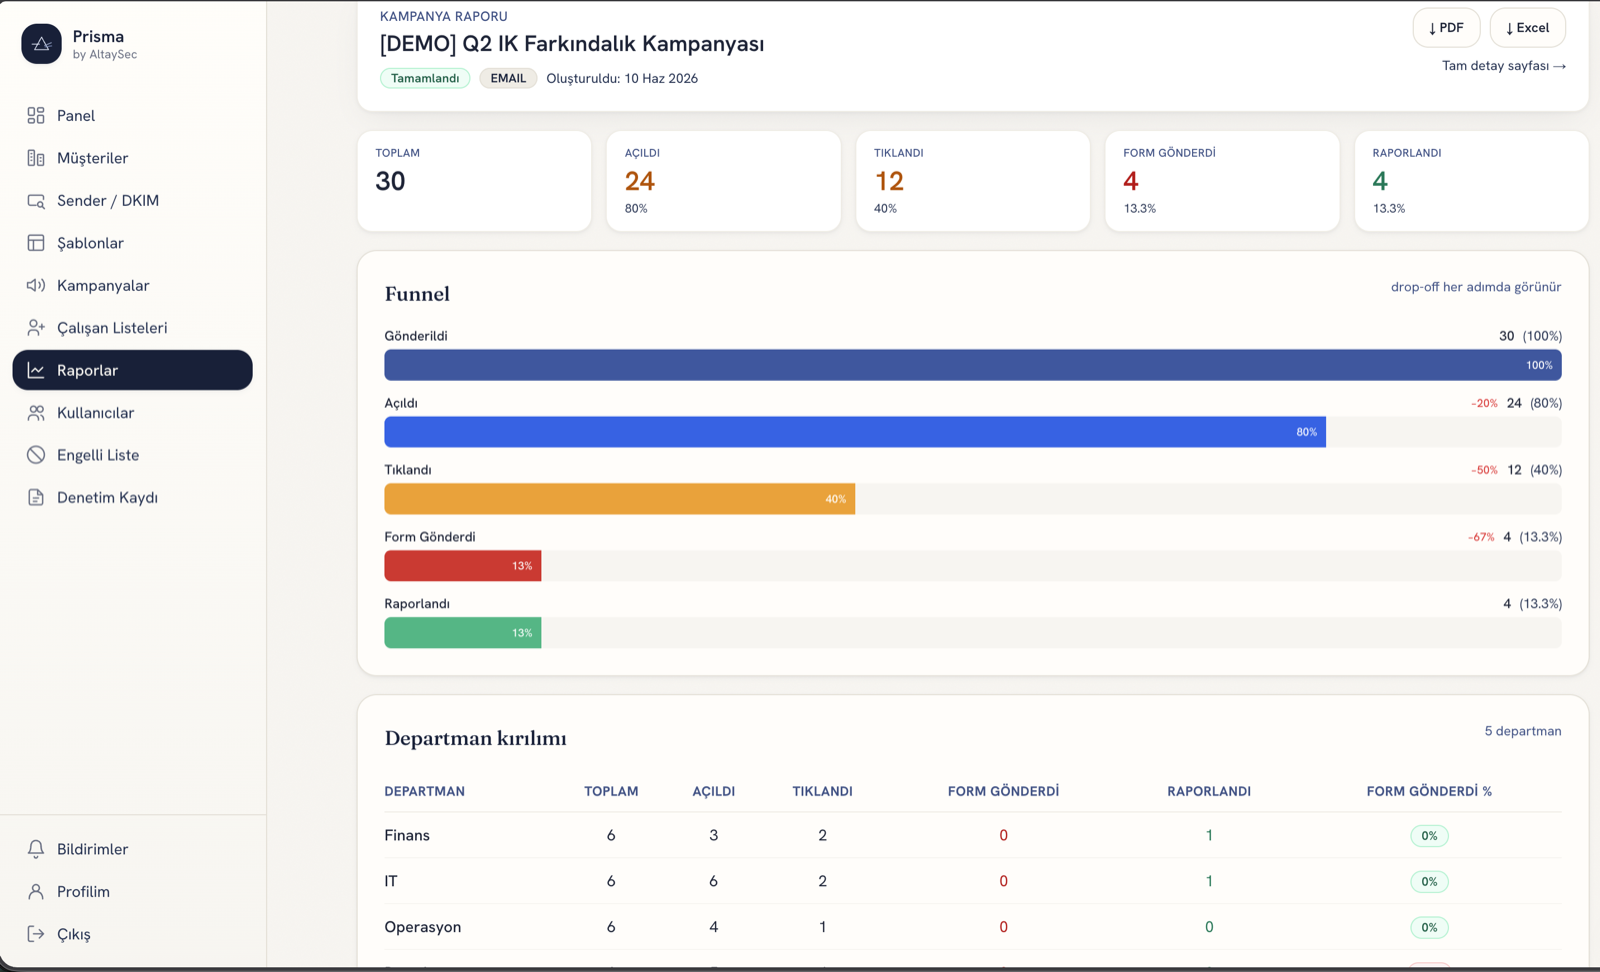Click the Bildirimler bell icon
This screenshot has width=1600, height=972.
point(36,849)
